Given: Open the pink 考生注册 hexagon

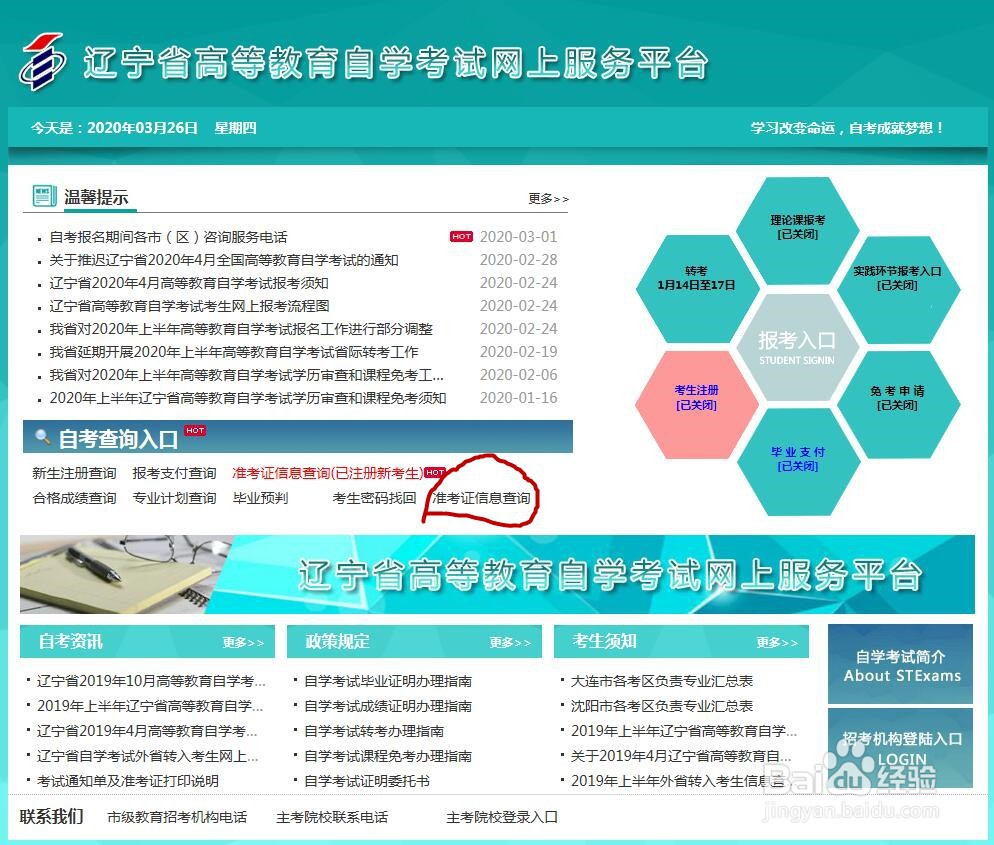Looking at the screenshot, I should [697, 404].
